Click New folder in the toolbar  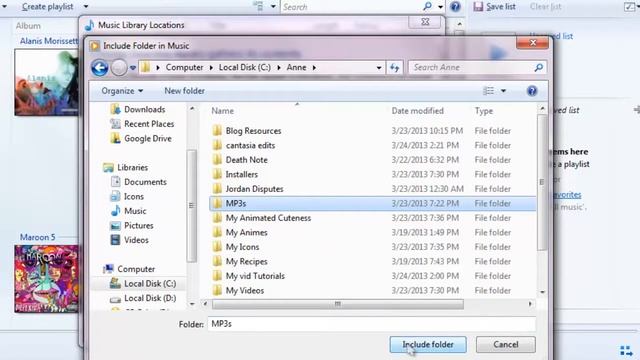(x=184, y=91)
